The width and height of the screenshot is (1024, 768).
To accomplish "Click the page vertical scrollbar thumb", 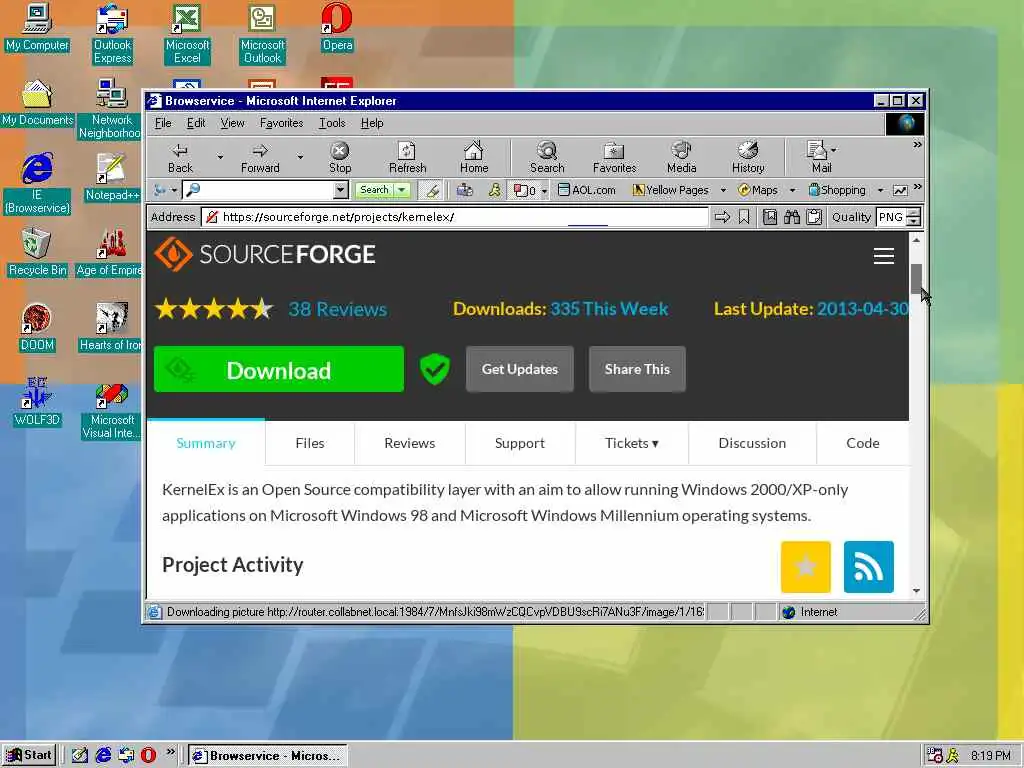I will 916,279.
